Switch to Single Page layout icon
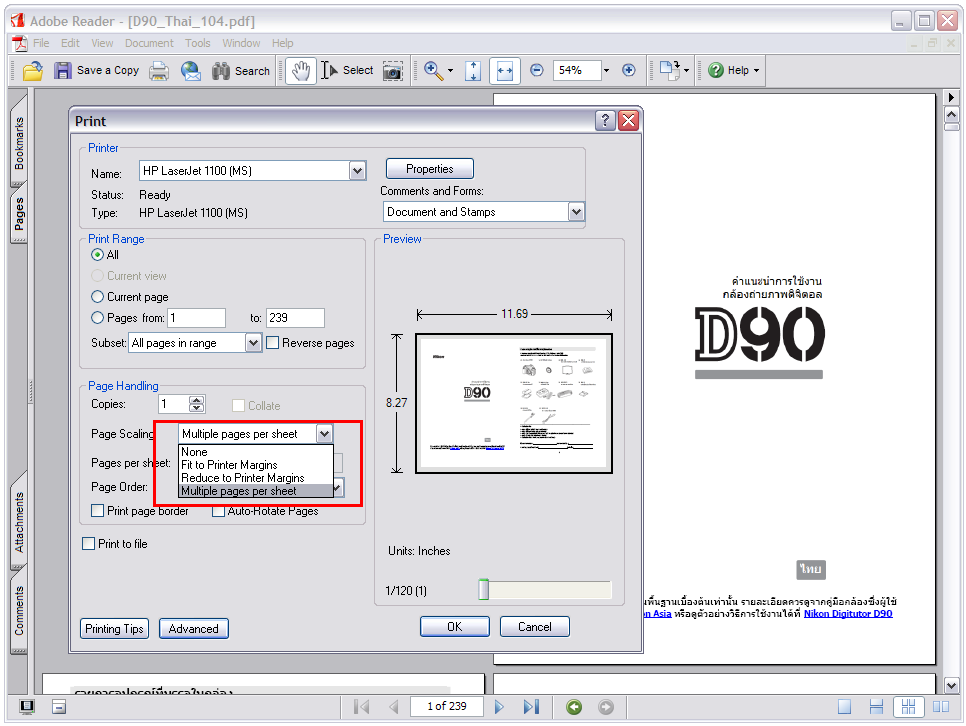Viewport: 966px width, 726px height. (x=844, y=707)
